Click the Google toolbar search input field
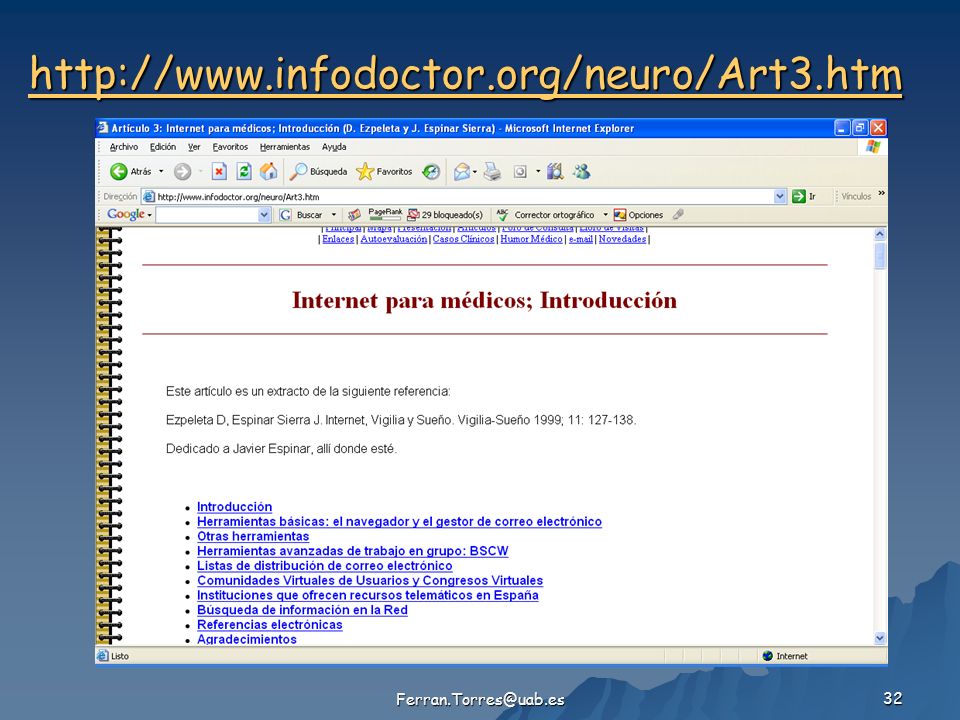The height and width of the screenshot is (720, 960). click(208, 215)
